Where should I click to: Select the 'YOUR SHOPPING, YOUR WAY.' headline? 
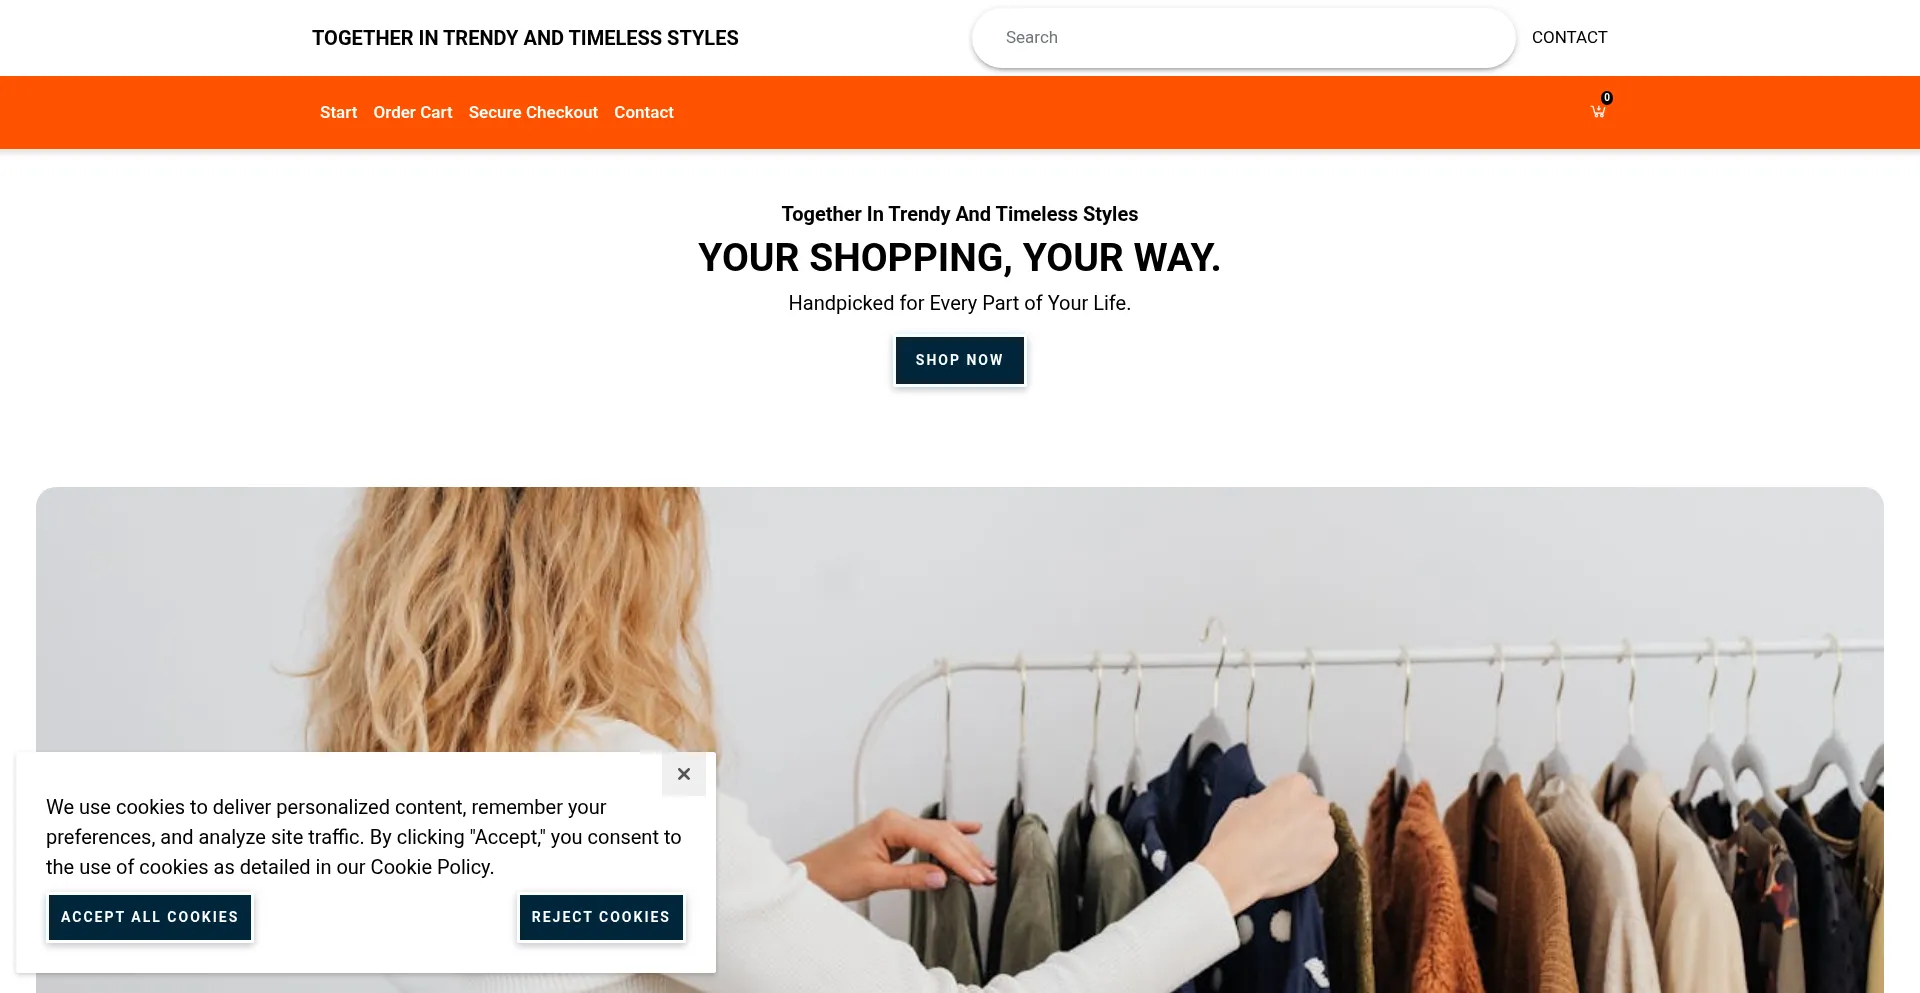[960, 258]
